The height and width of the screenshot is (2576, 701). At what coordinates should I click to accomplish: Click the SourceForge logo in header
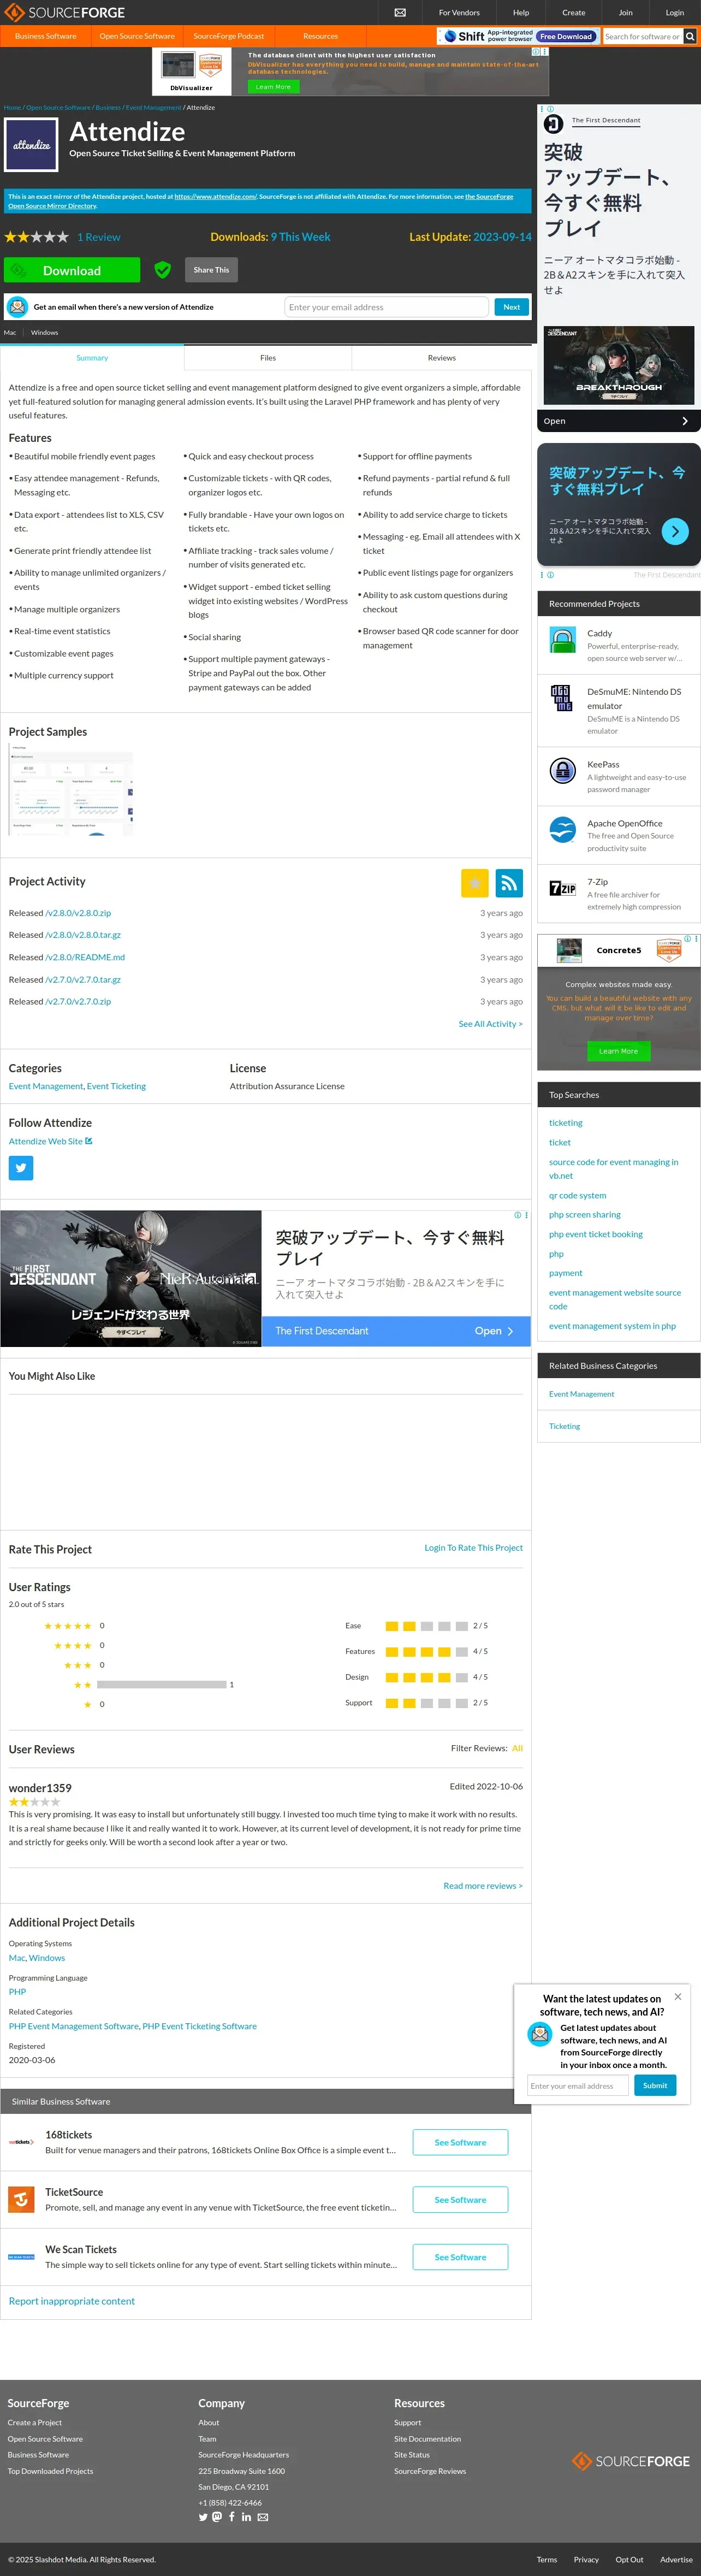pyautogui.click(x=65, y=13)
